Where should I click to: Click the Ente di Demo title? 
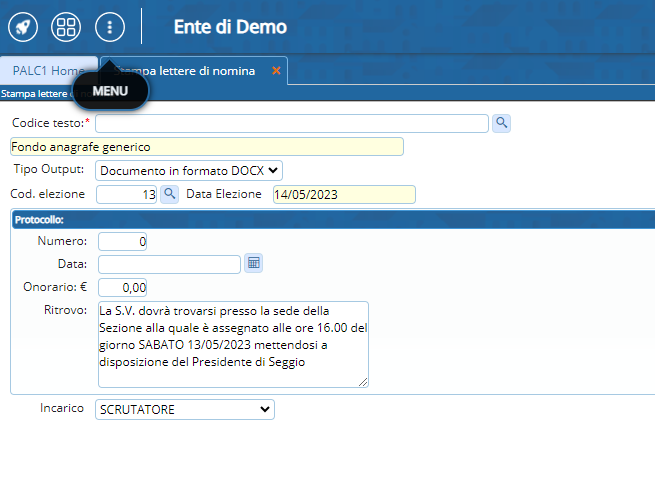(x=230, y=27)
